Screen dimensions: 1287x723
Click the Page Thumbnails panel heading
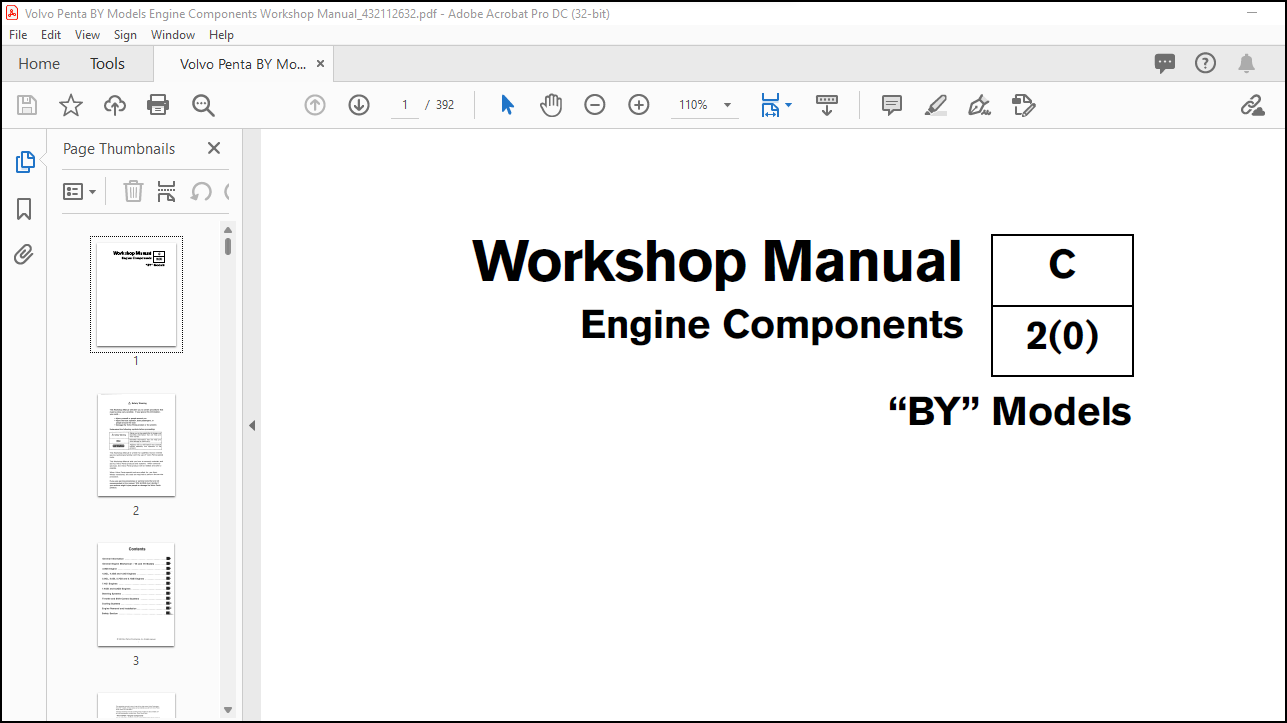[119, 148]
